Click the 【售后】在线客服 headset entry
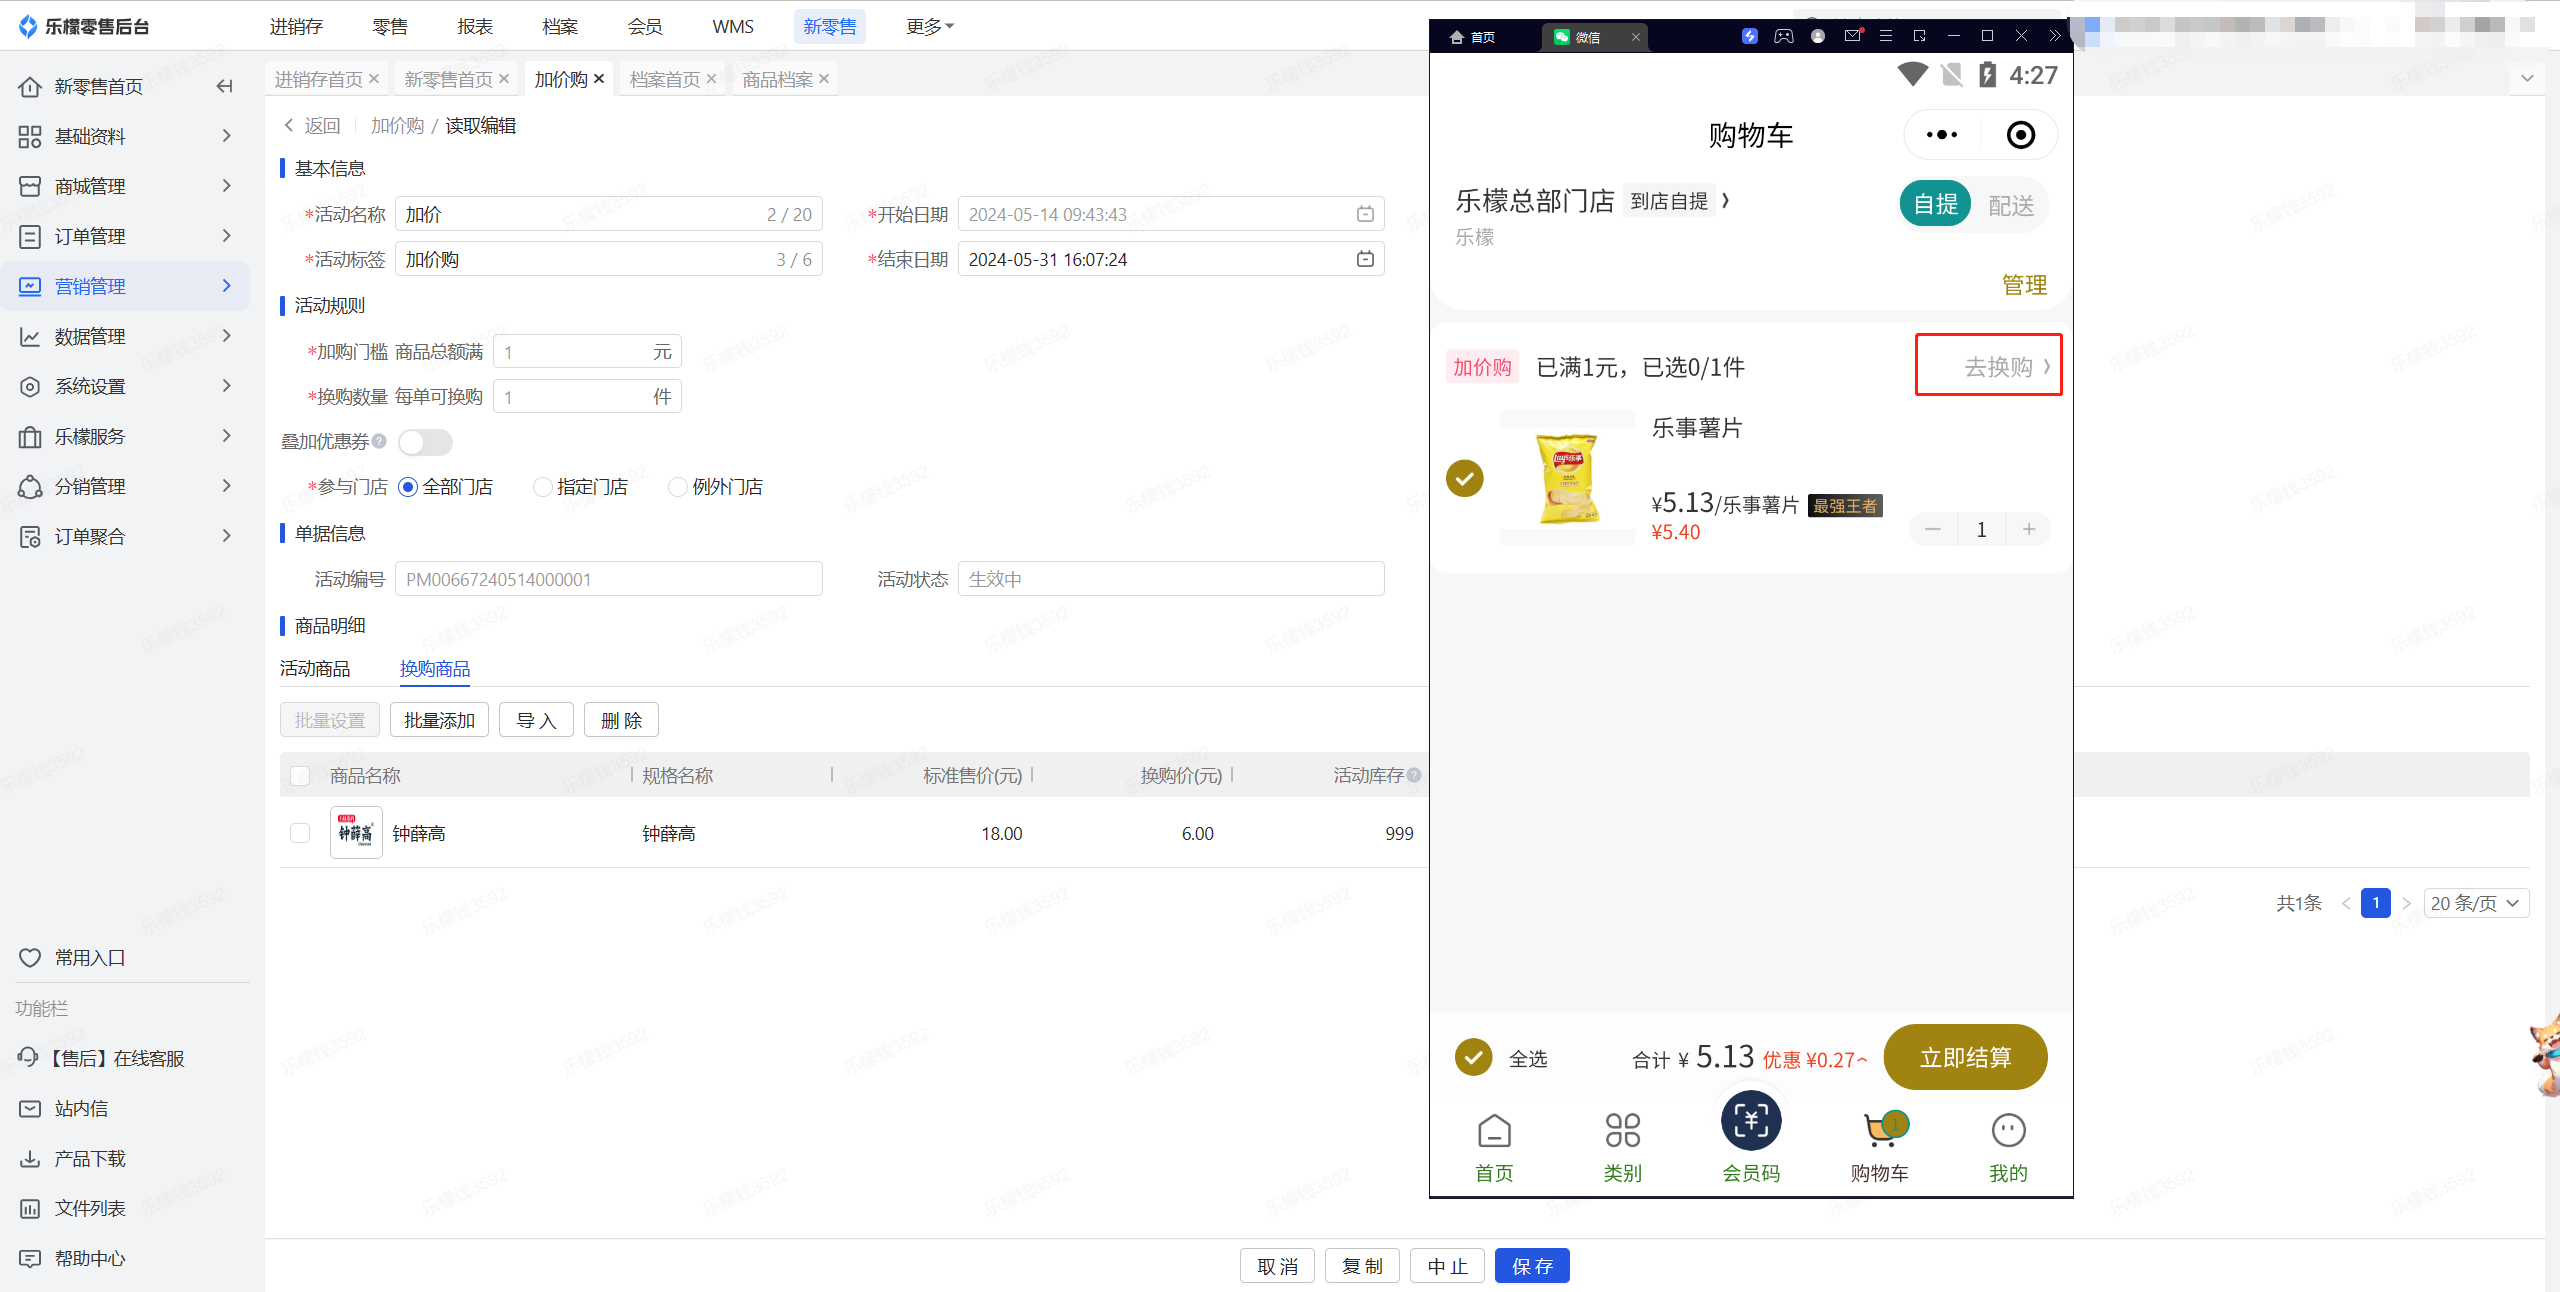Viewport: 2560px width, 1292px height. [x=101, y=1058]
